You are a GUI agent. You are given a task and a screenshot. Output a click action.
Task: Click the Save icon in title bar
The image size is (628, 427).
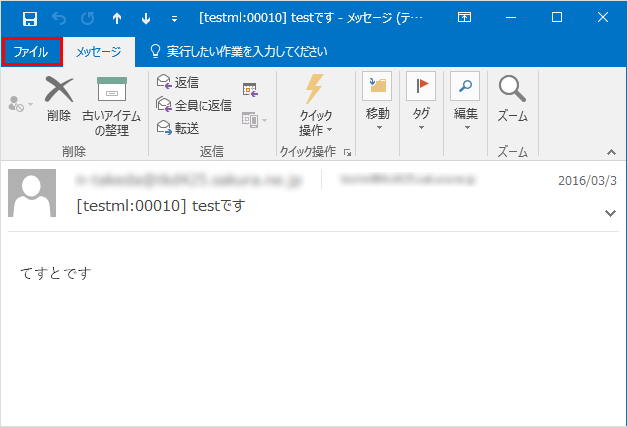31,17
